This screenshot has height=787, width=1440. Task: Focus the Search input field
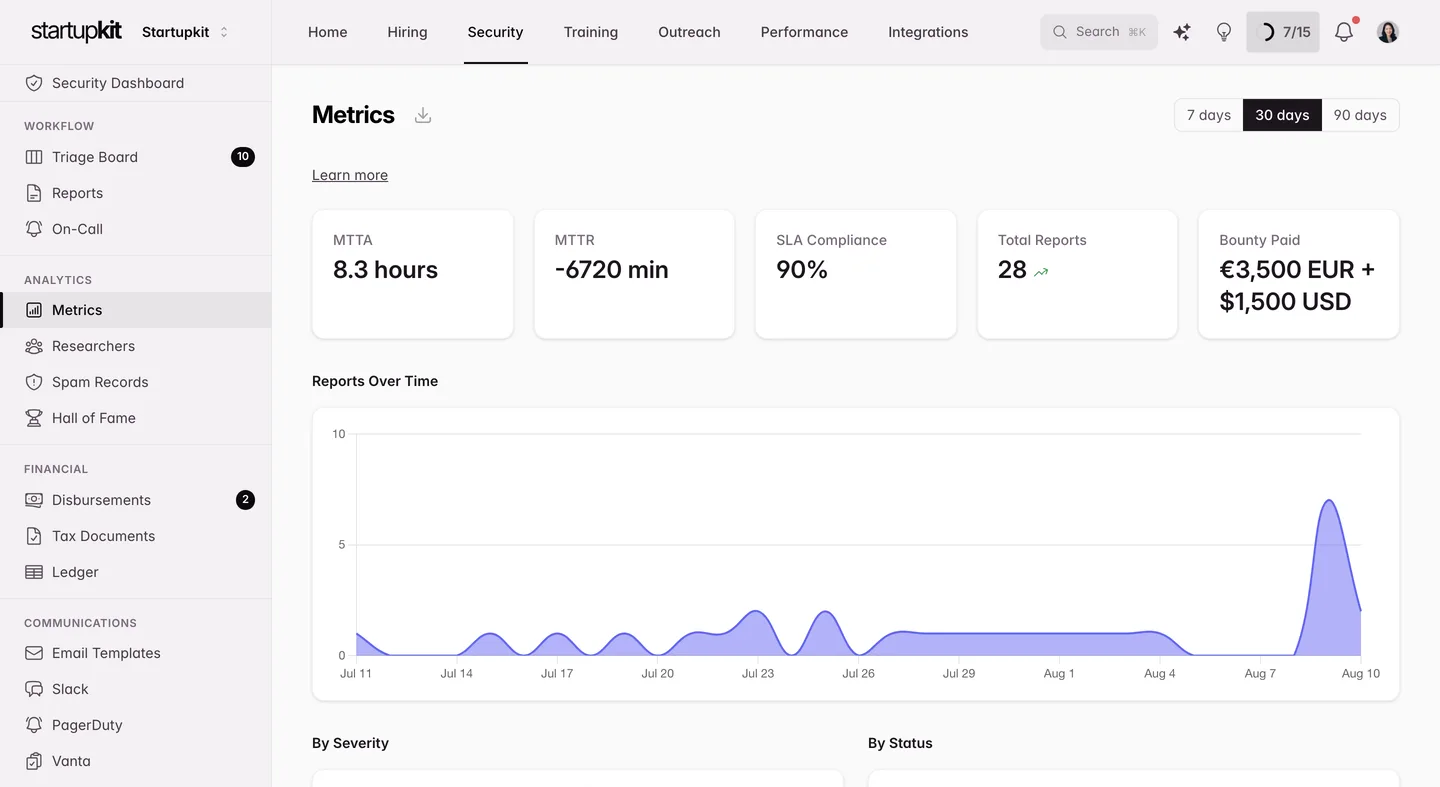point(1099,32)
